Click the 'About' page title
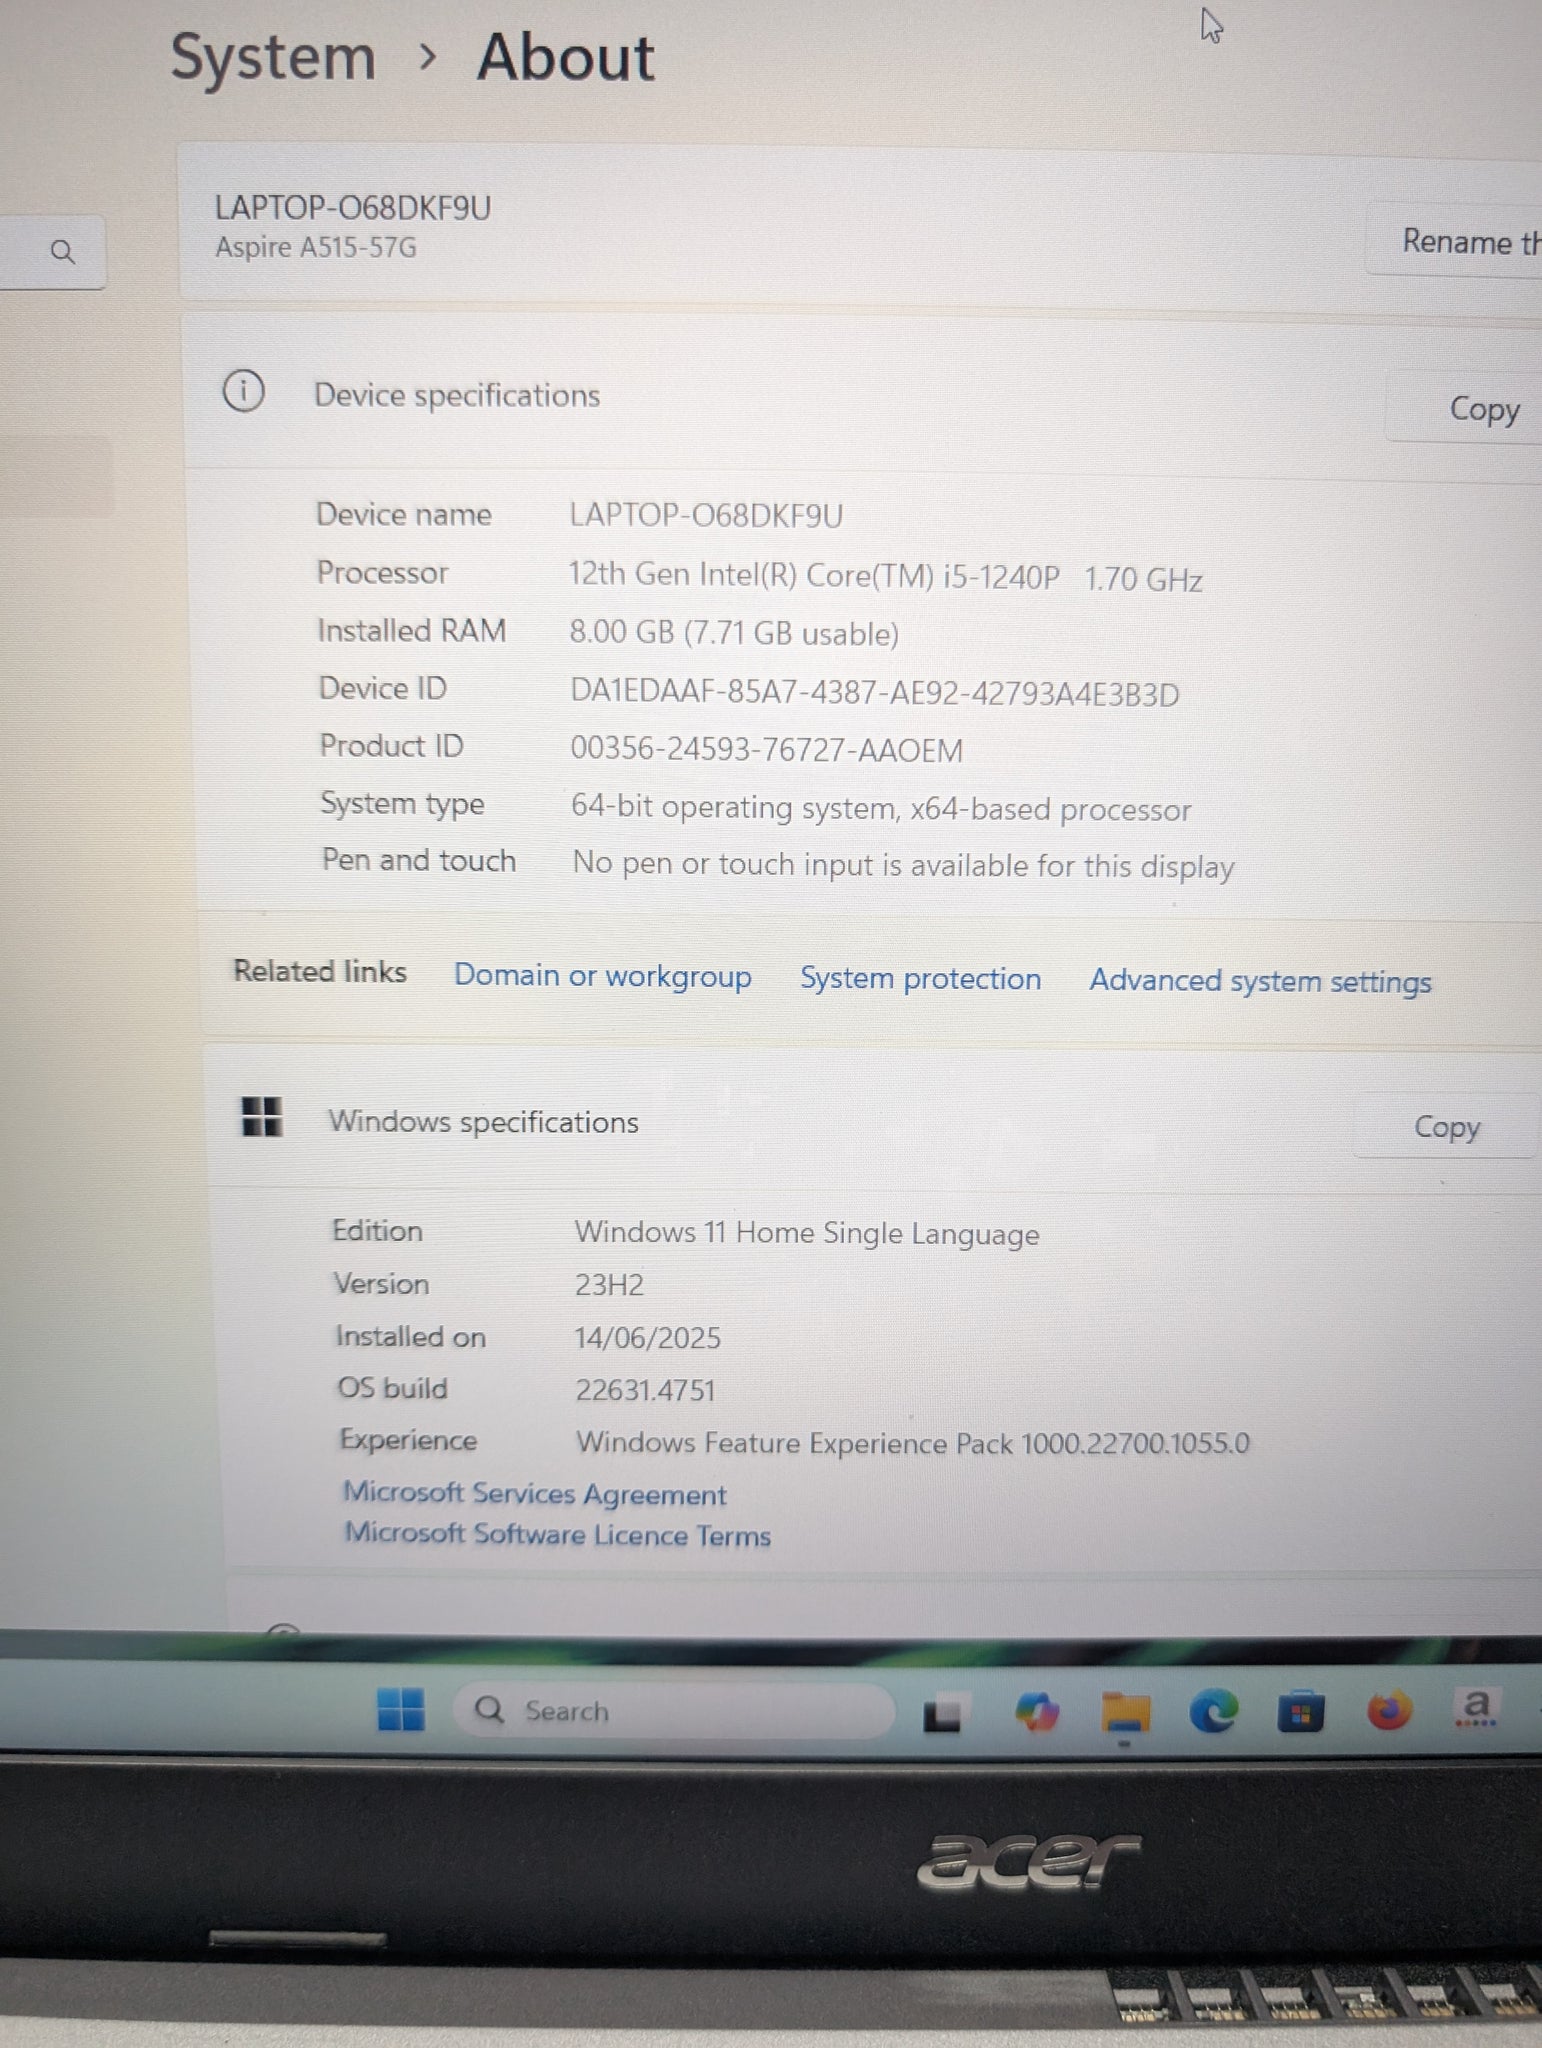This screenshot has width=1542, height=2048. click(565, 57)
